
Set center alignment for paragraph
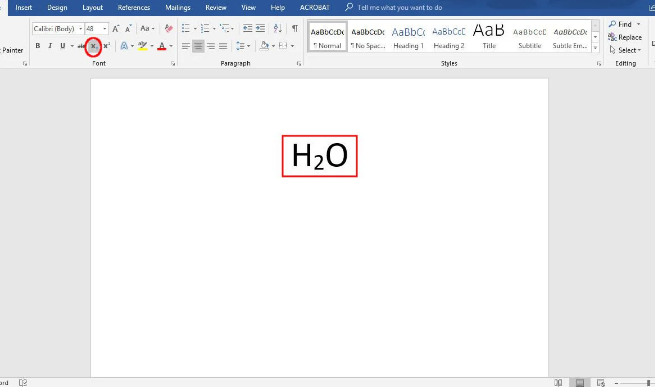tap(198, 46)
